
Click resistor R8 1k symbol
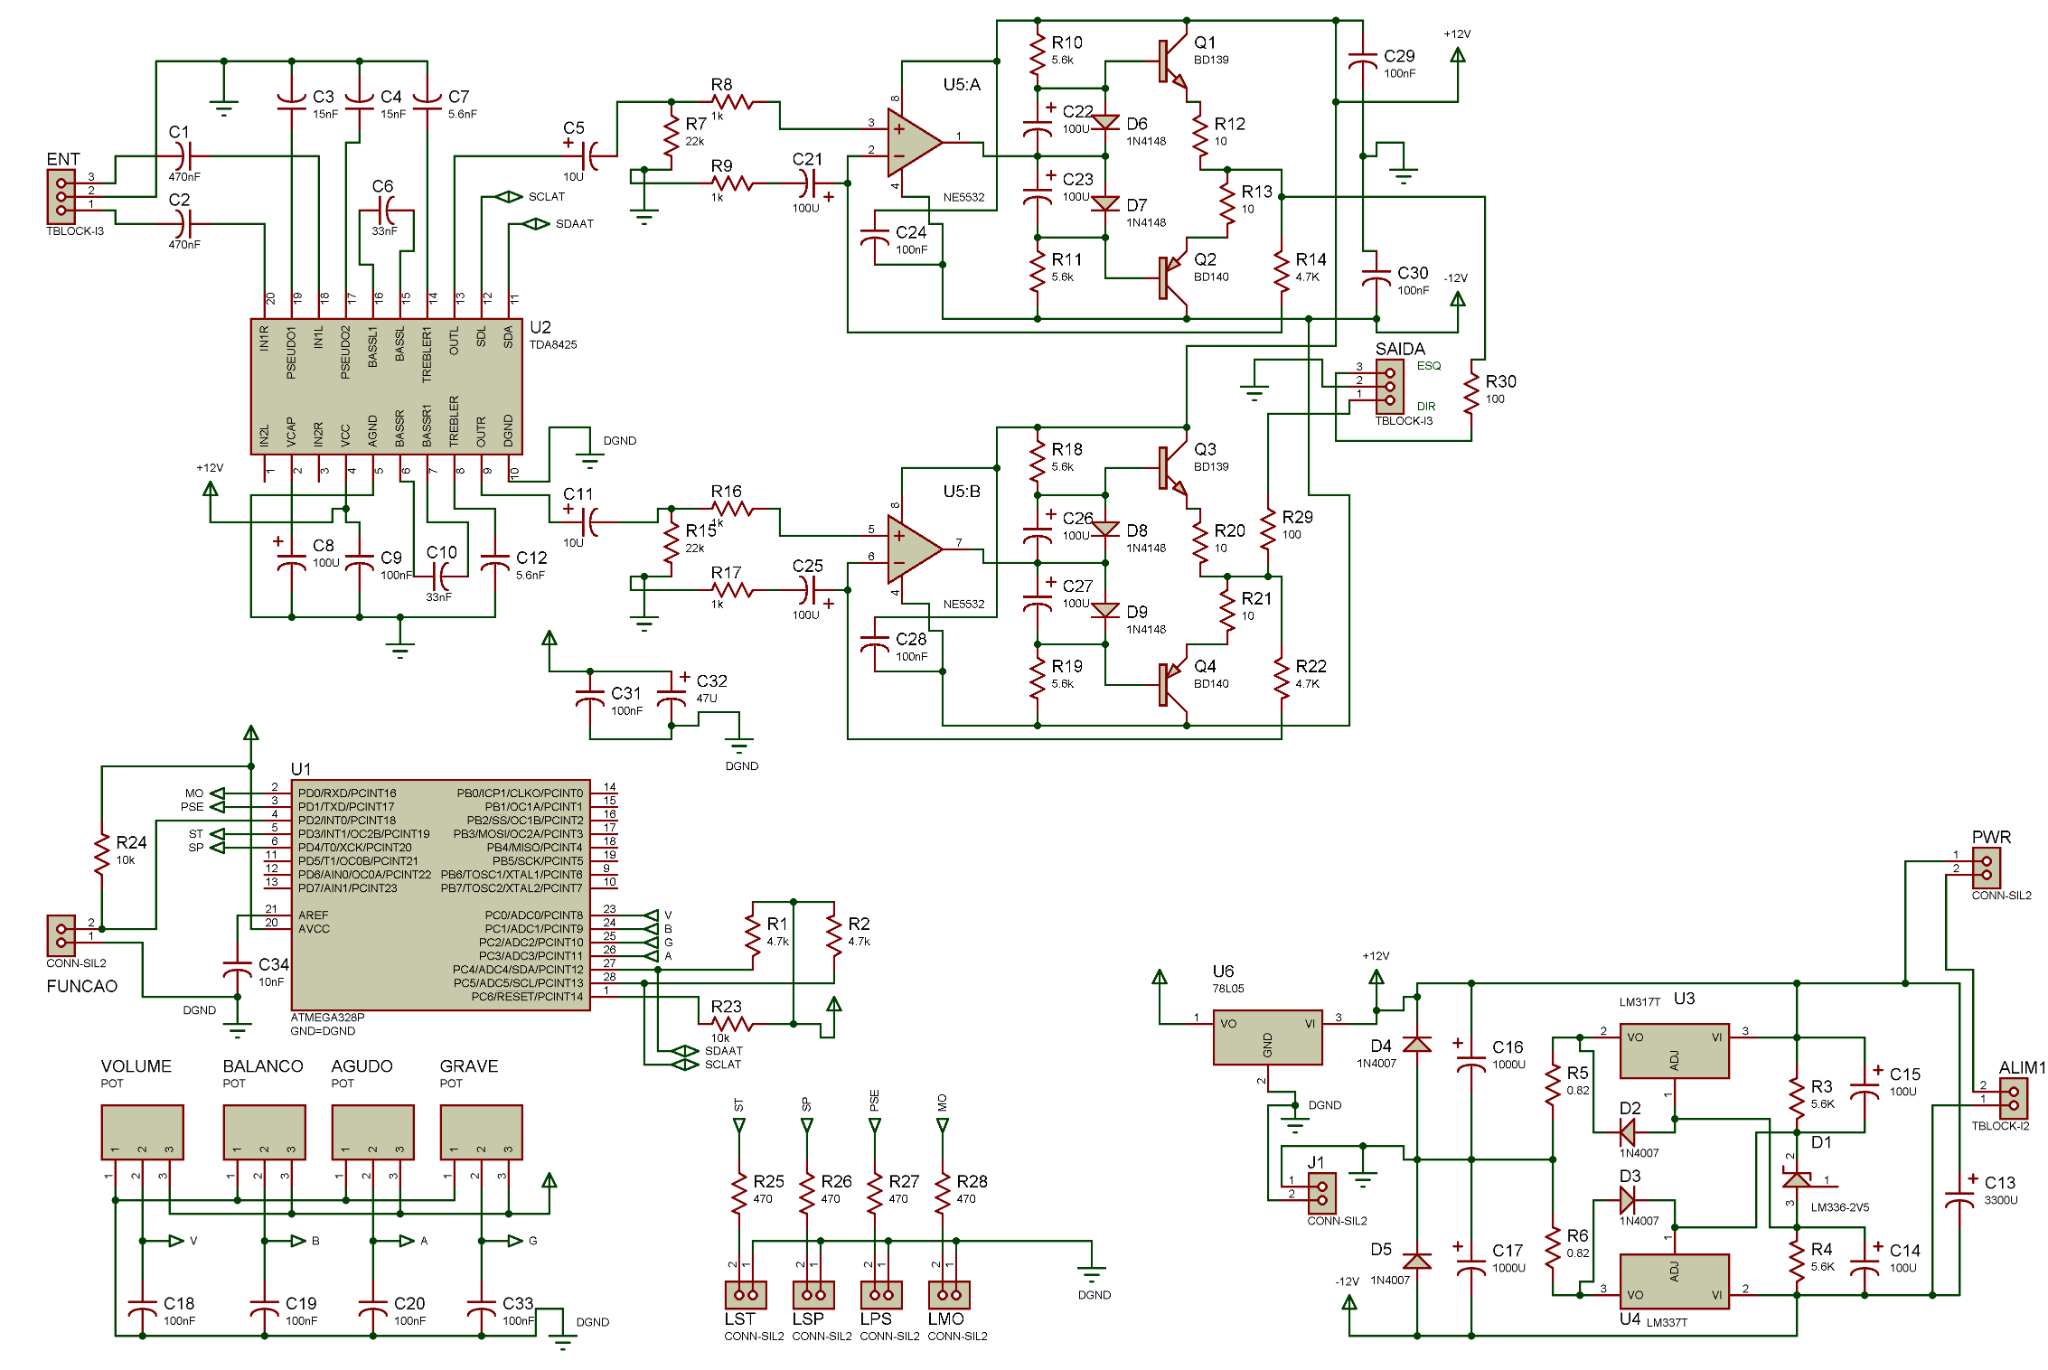(732, 102)
